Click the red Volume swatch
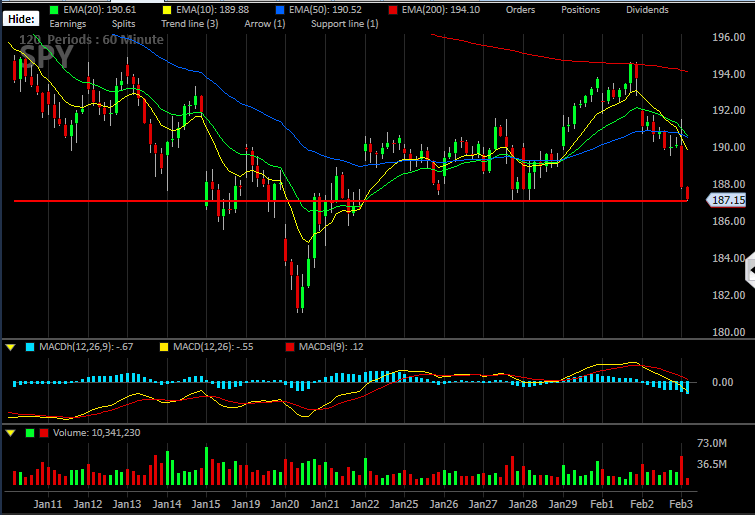755x515 pixels. pos(44,433)
